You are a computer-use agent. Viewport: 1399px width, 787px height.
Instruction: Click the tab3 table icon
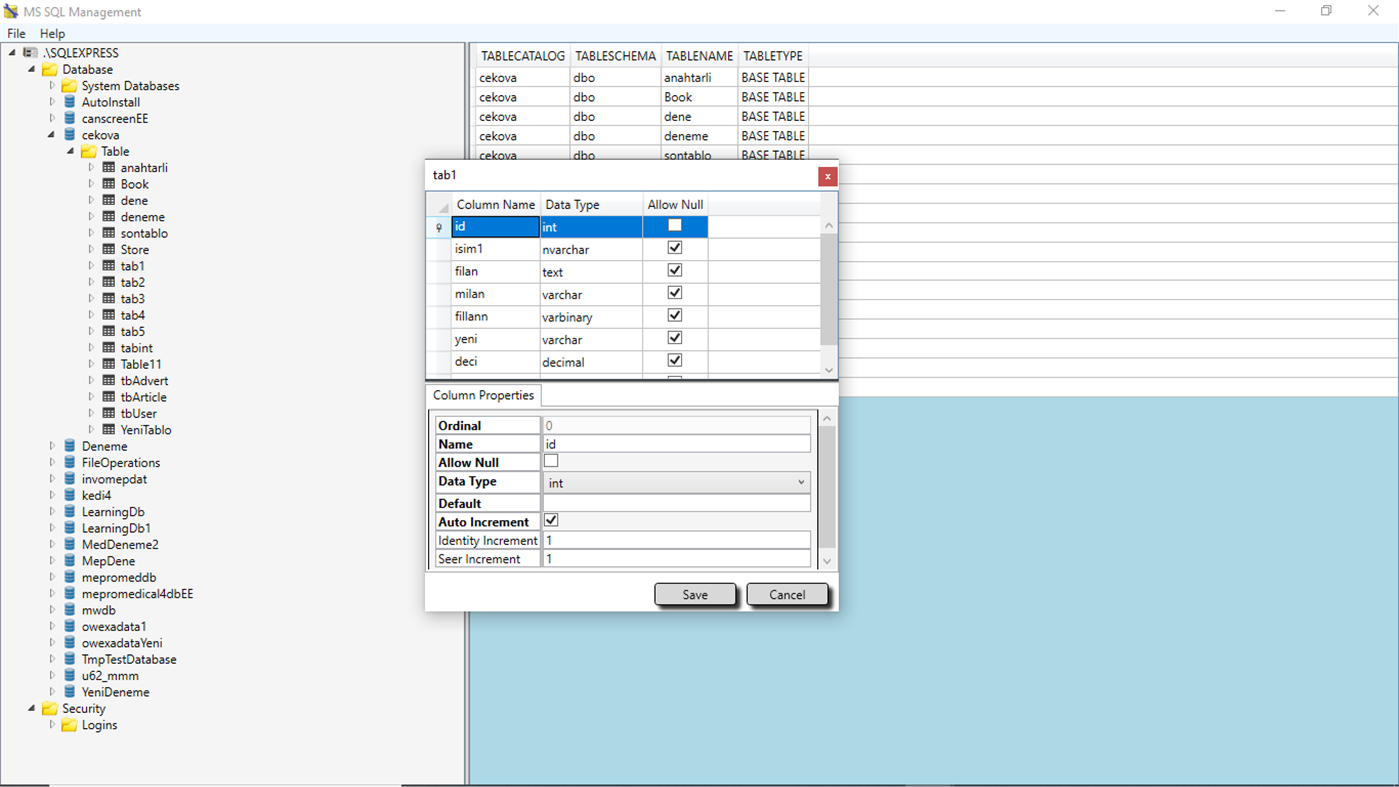(x=109, y=298)
